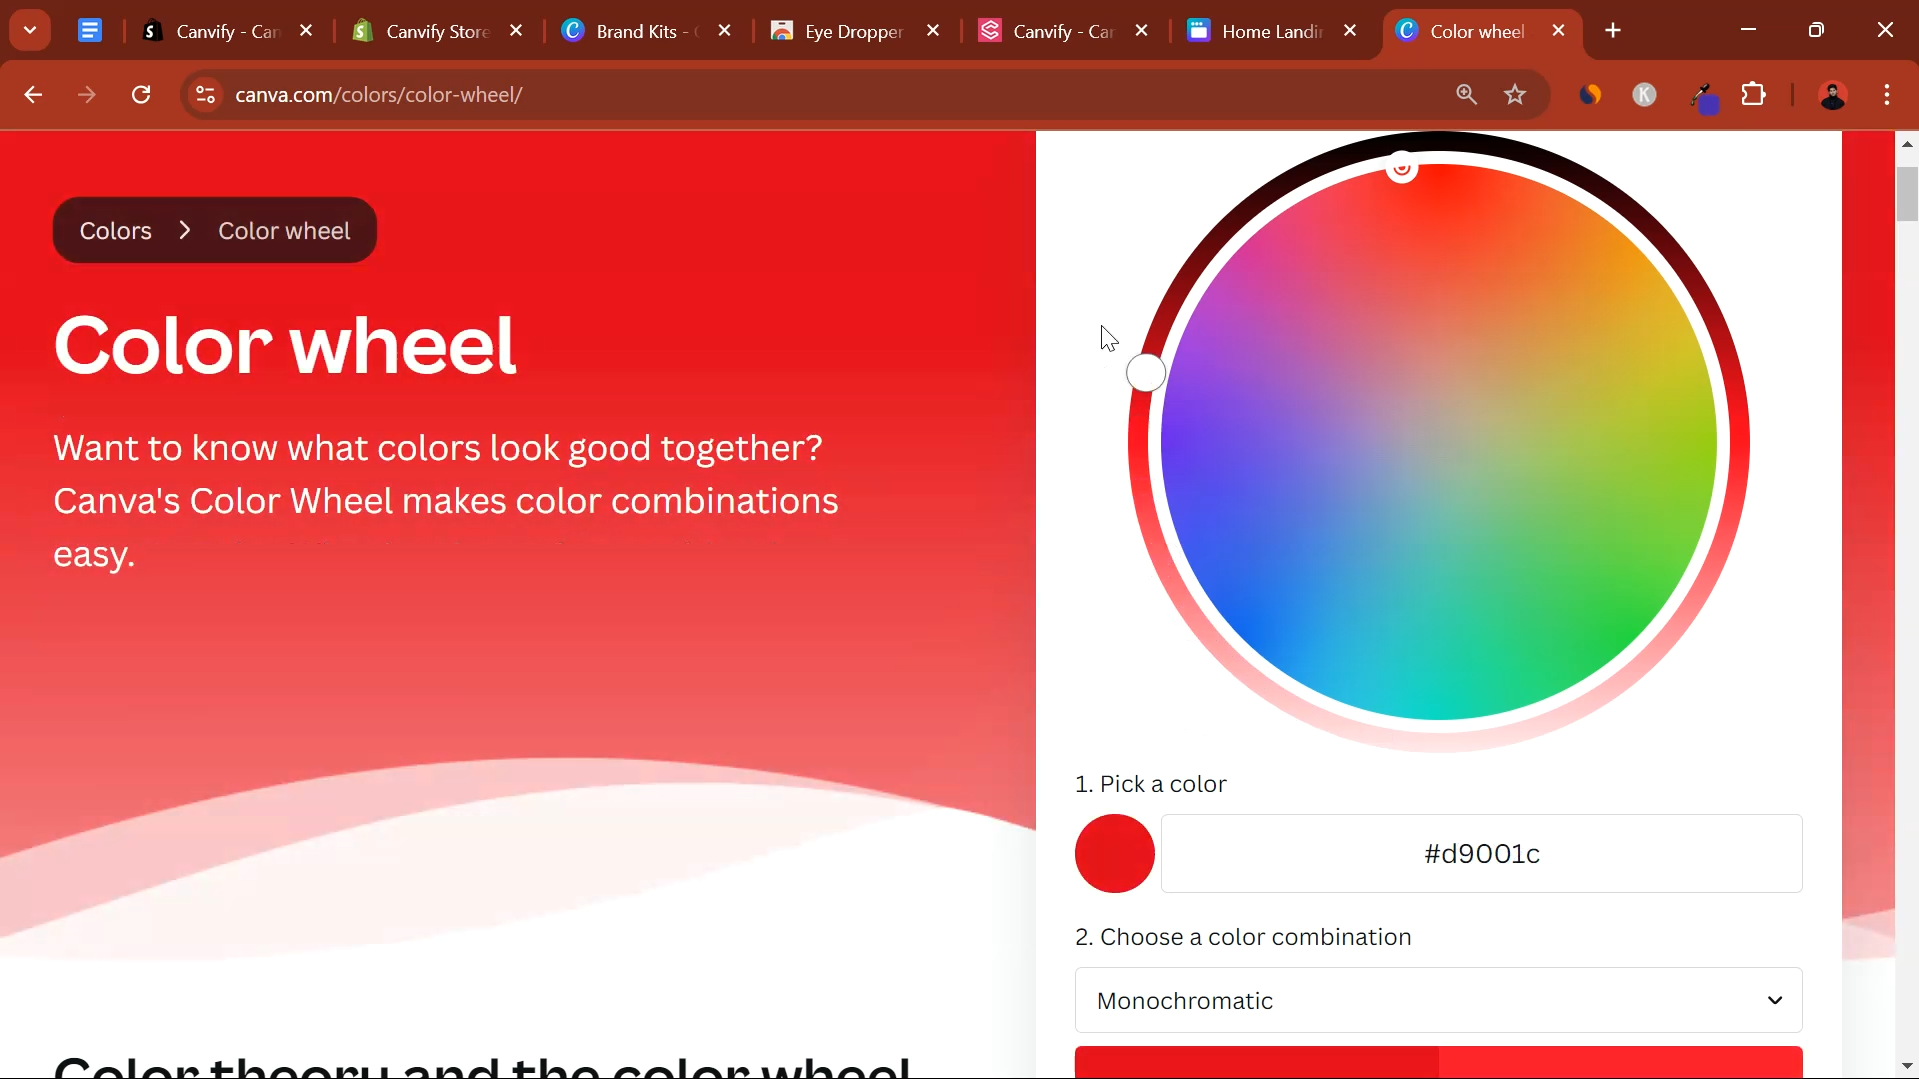Open the Chrome three-dot menu
Viewport: 1919px width, 1079px height.
(x=1887, y=95)
